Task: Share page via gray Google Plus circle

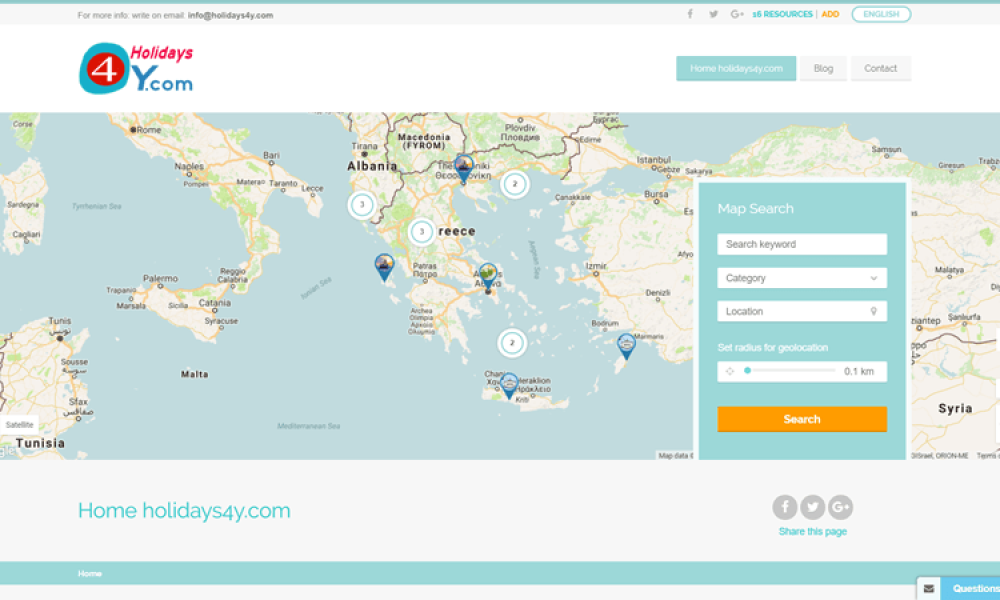Action: point(840,507)
